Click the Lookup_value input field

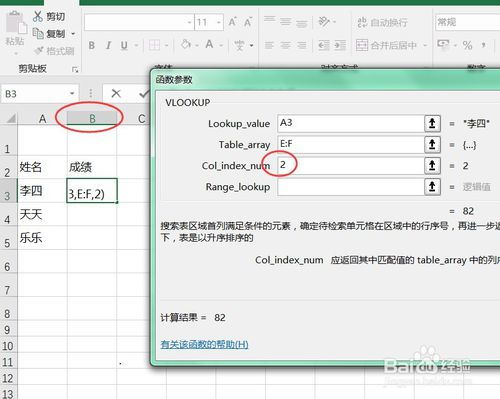(x=351, y=123)
